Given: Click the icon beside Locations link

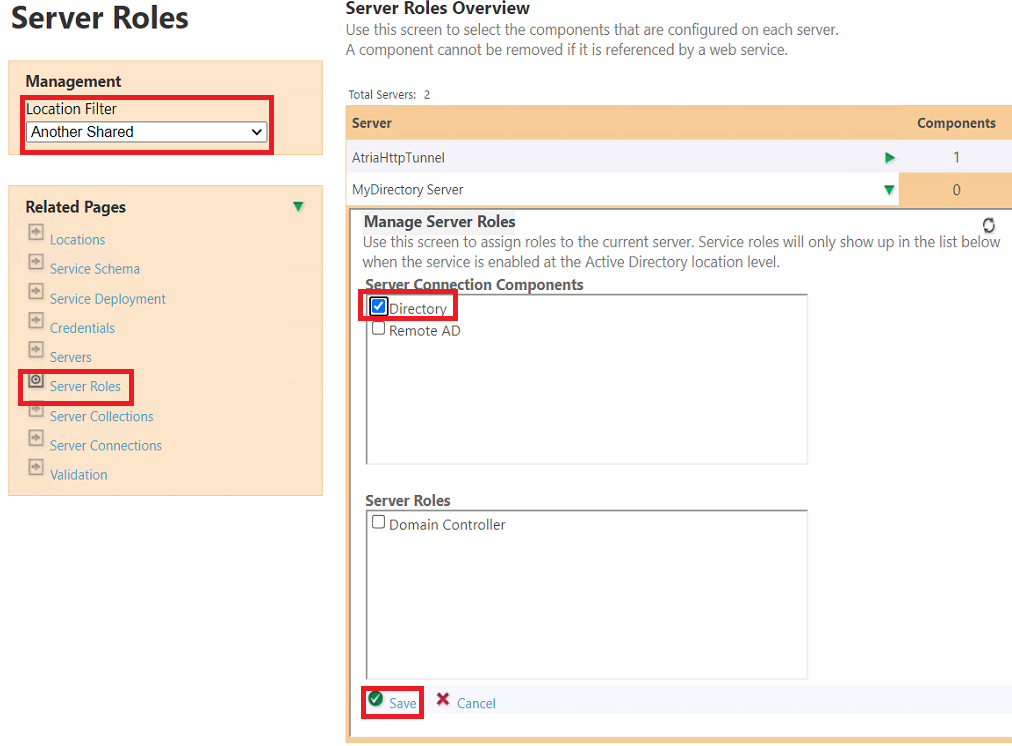Looking at the screenshot, I should pos(36,233).
